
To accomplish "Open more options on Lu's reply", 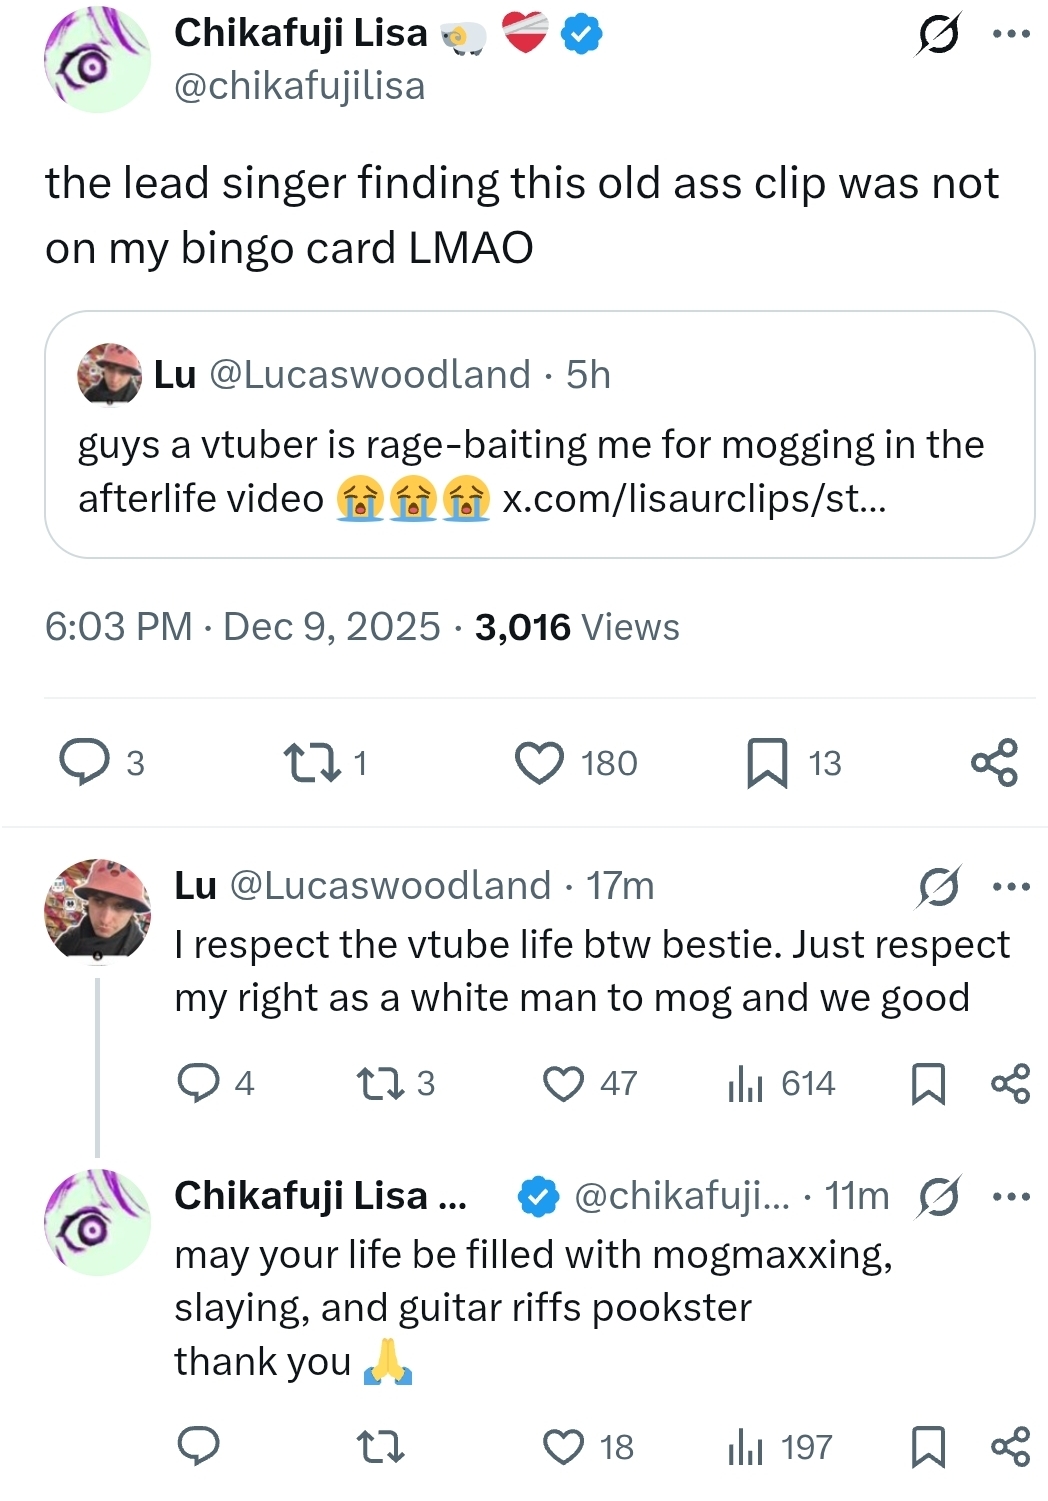I will click(1011, 886).
